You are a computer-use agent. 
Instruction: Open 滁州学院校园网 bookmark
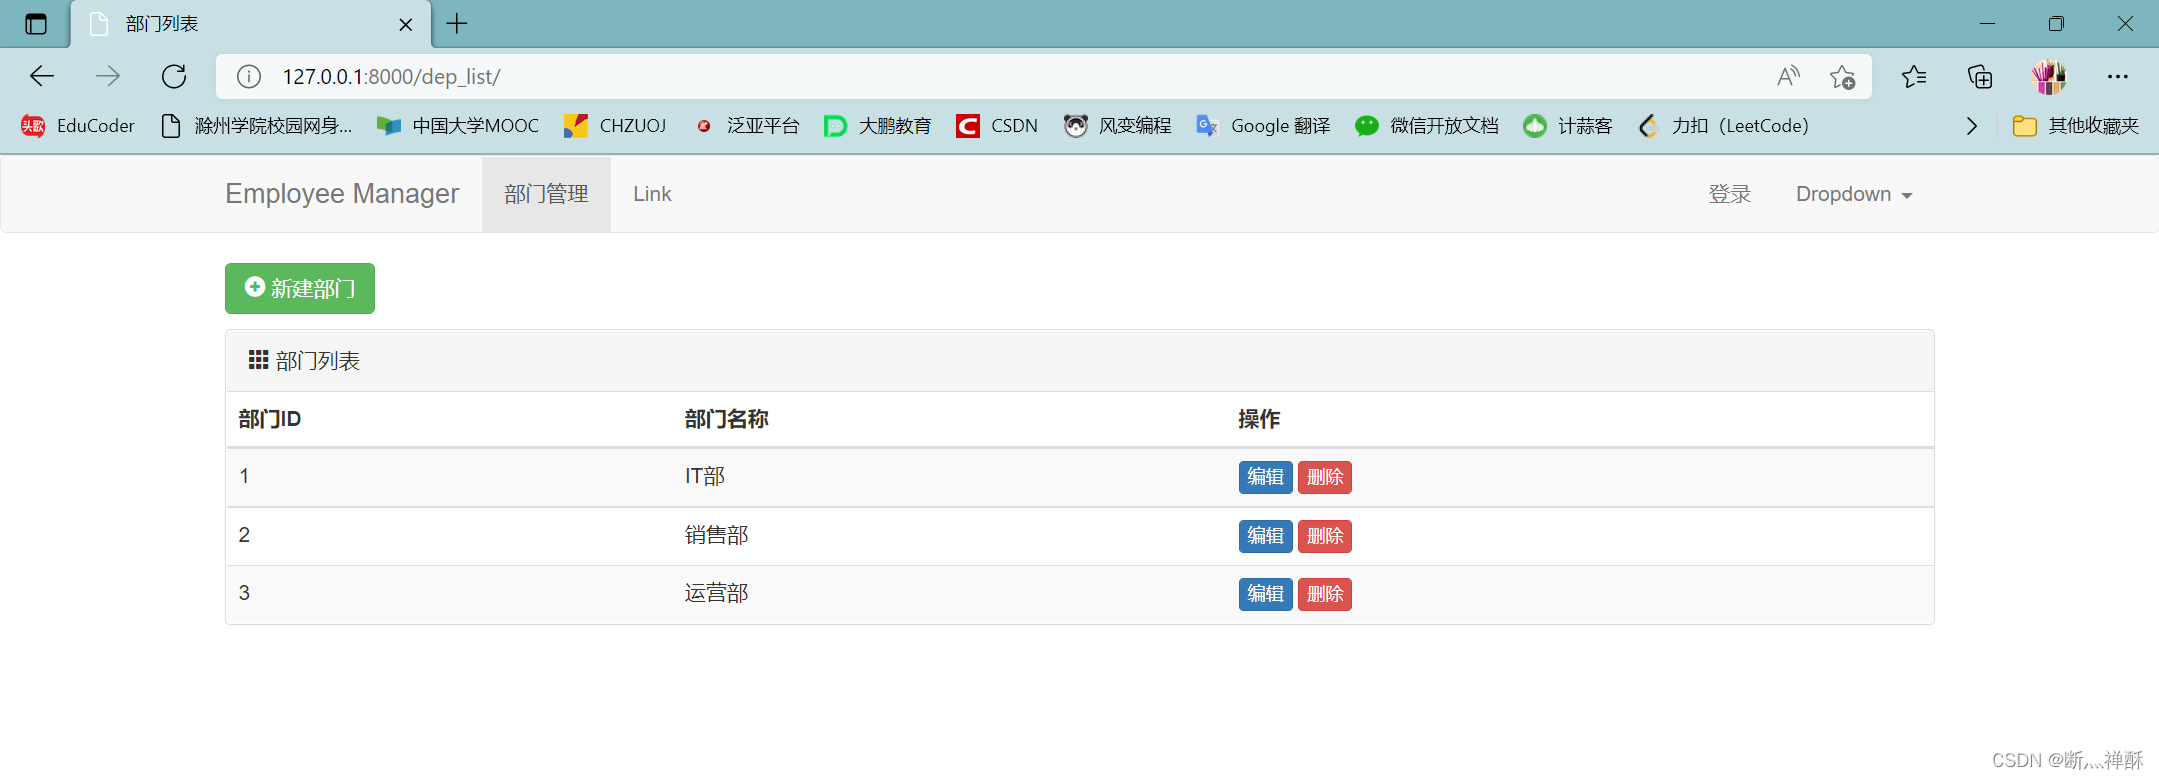257,126
